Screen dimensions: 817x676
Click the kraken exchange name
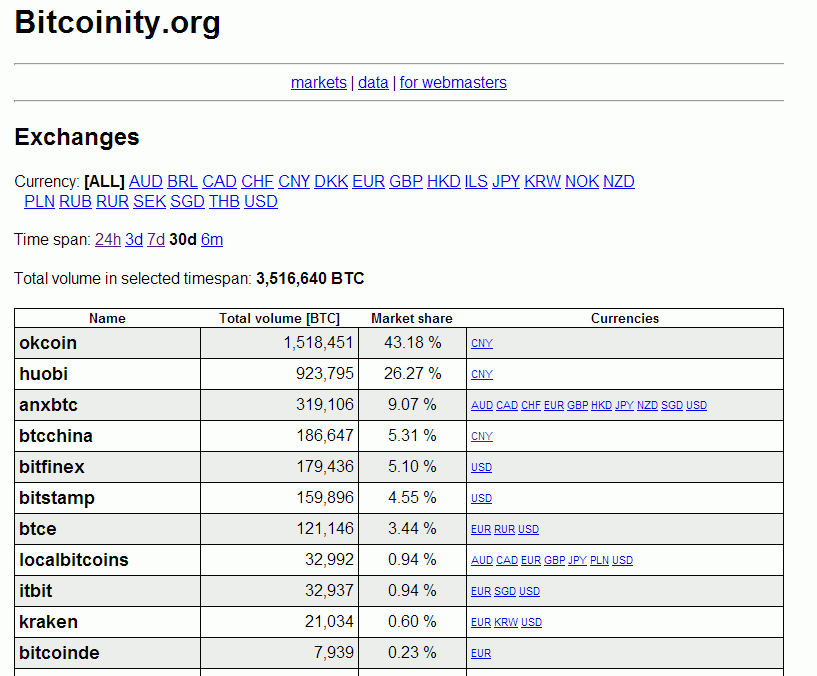click(x=48, y=622)
